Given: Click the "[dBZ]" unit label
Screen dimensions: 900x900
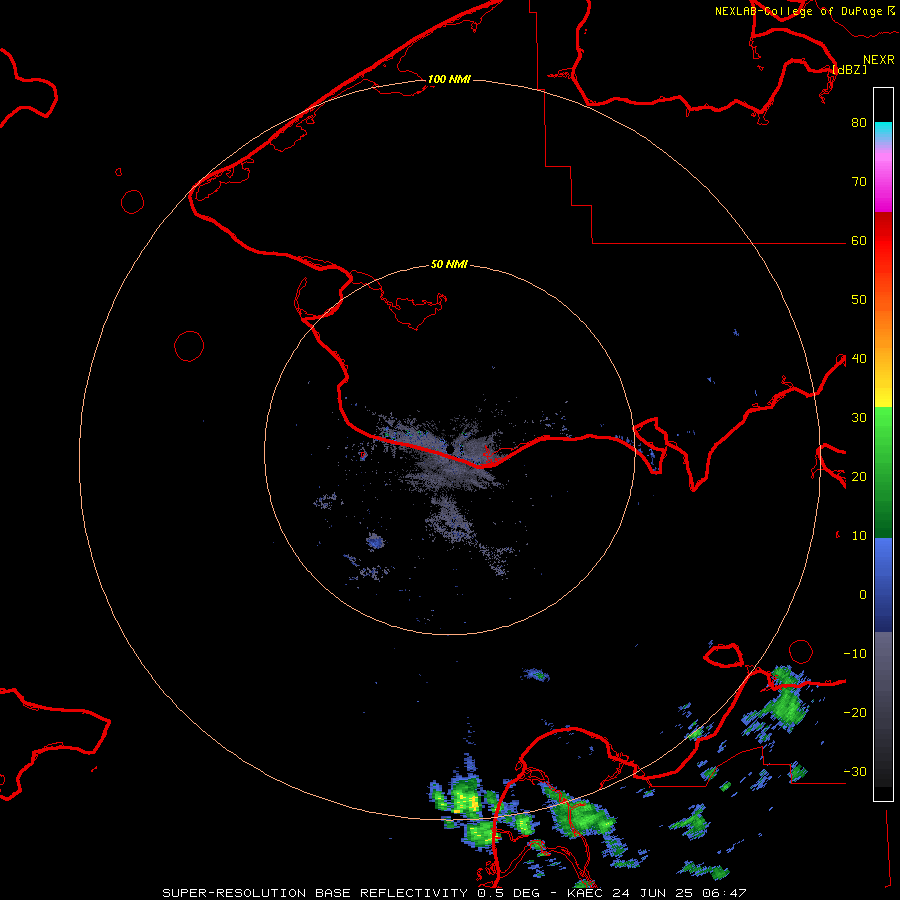Looking at the screenshot, I should [849, 69].
